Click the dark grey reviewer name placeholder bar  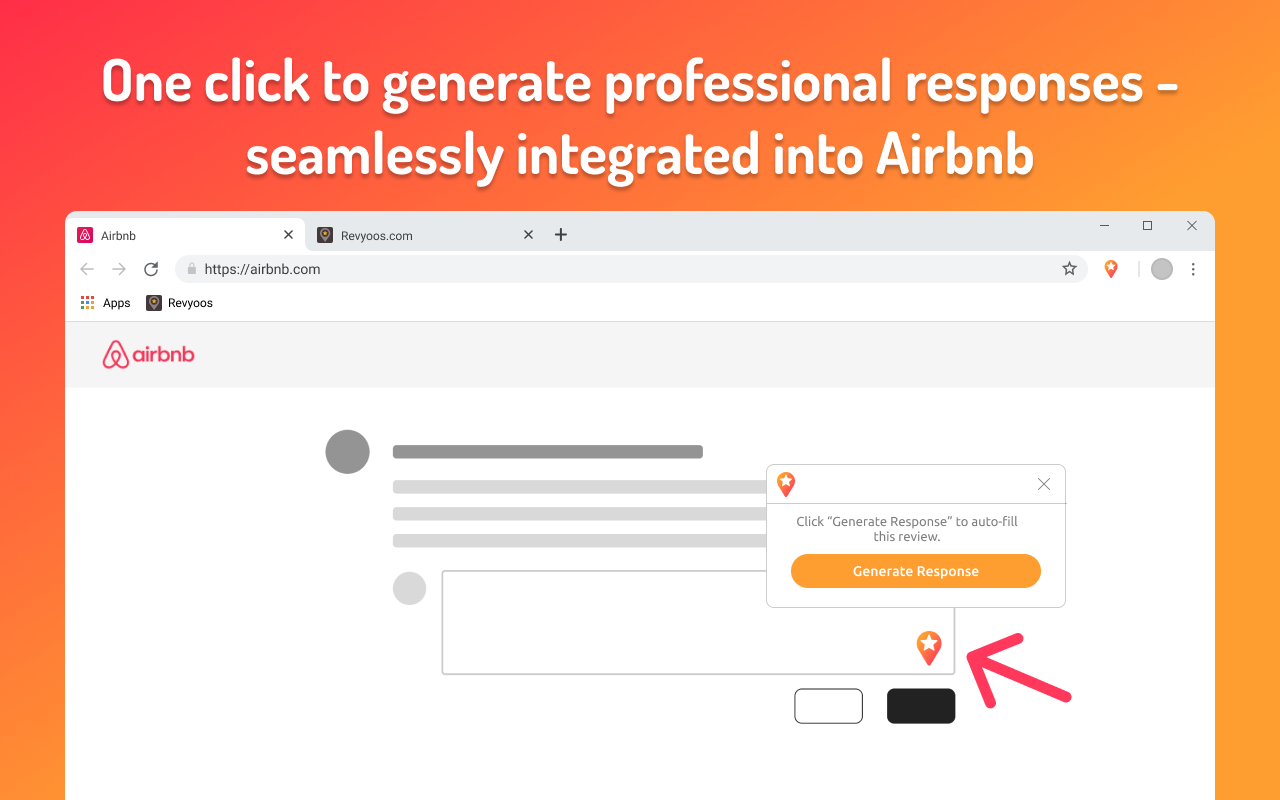(548, 452)
